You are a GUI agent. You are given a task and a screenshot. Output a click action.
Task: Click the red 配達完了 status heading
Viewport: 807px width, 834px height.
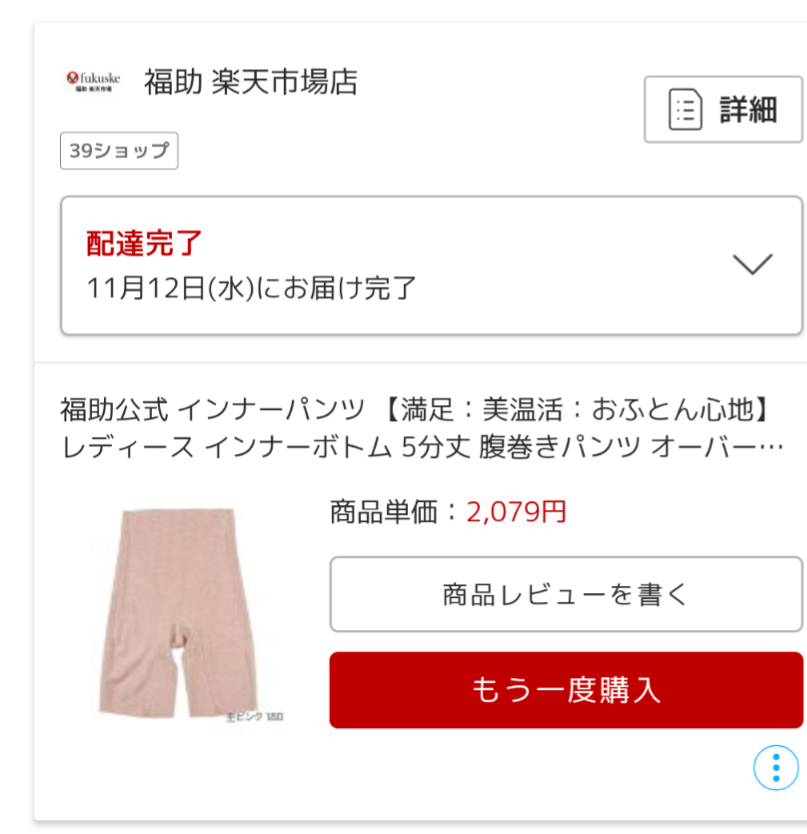[144, 244]
